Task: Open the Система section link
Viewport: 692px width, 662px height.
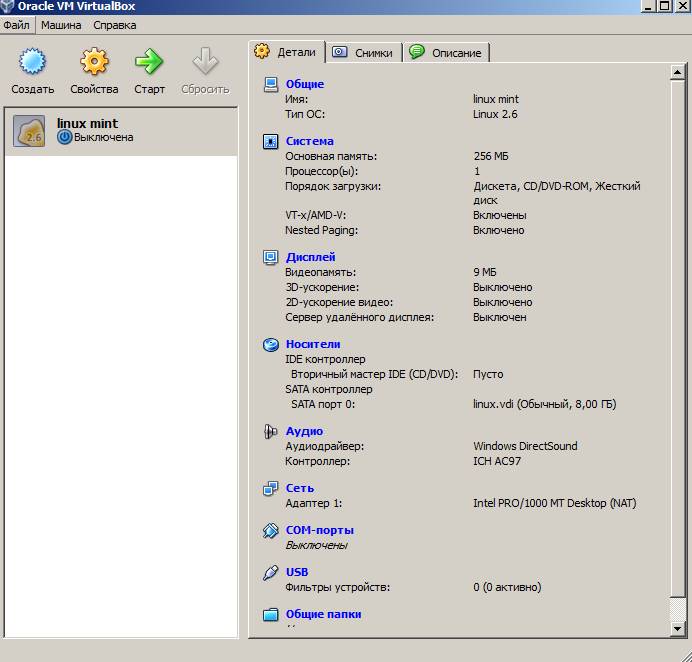Action: pyautogui.click(x=309, y=141)
